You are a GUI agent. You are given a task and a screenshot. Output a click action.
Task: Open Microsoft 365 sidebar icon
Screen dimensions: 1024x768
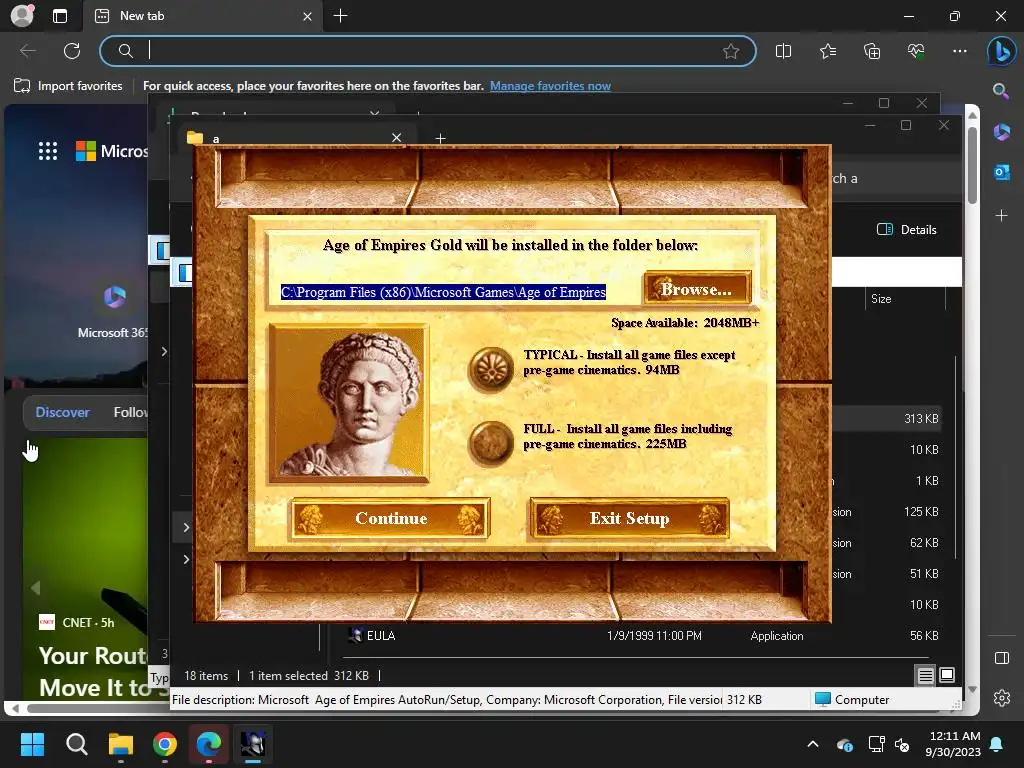click(1002, 132)
